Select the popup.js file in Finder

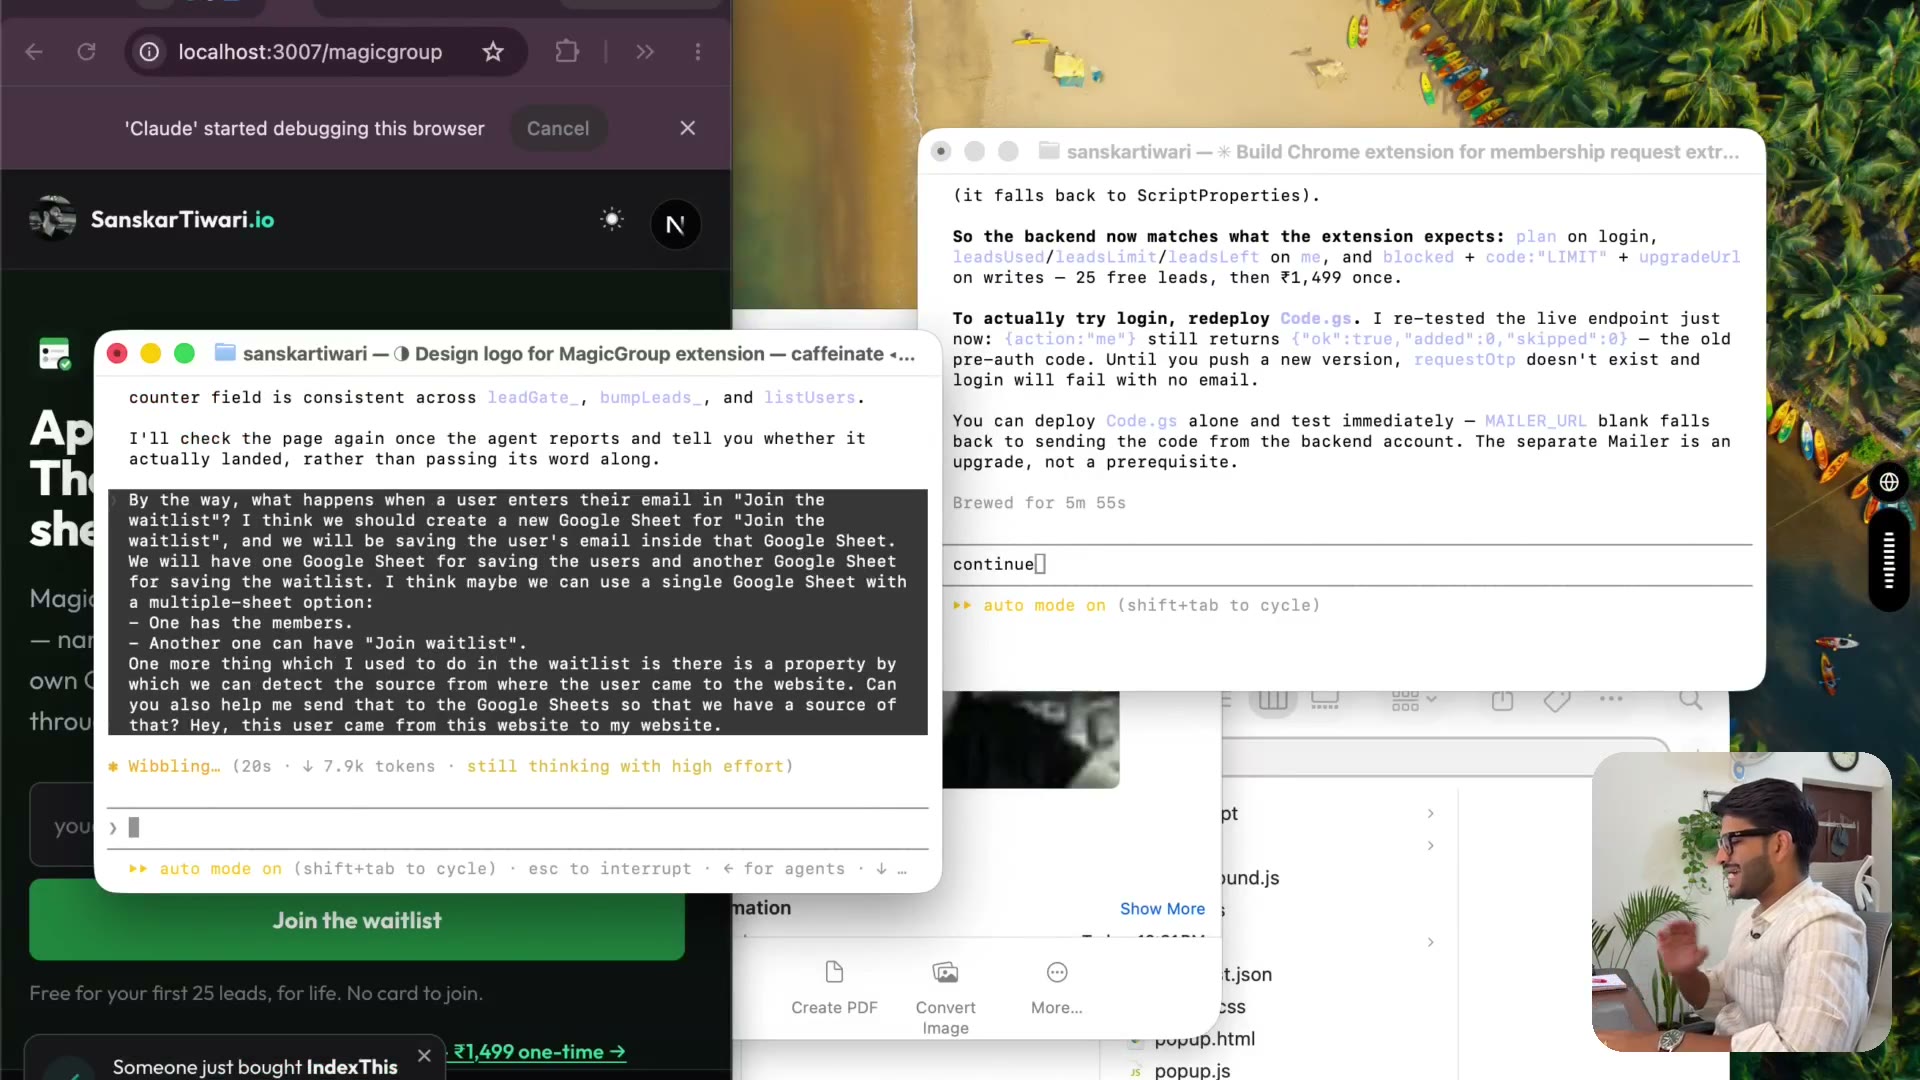(x=1192, y=1070)
